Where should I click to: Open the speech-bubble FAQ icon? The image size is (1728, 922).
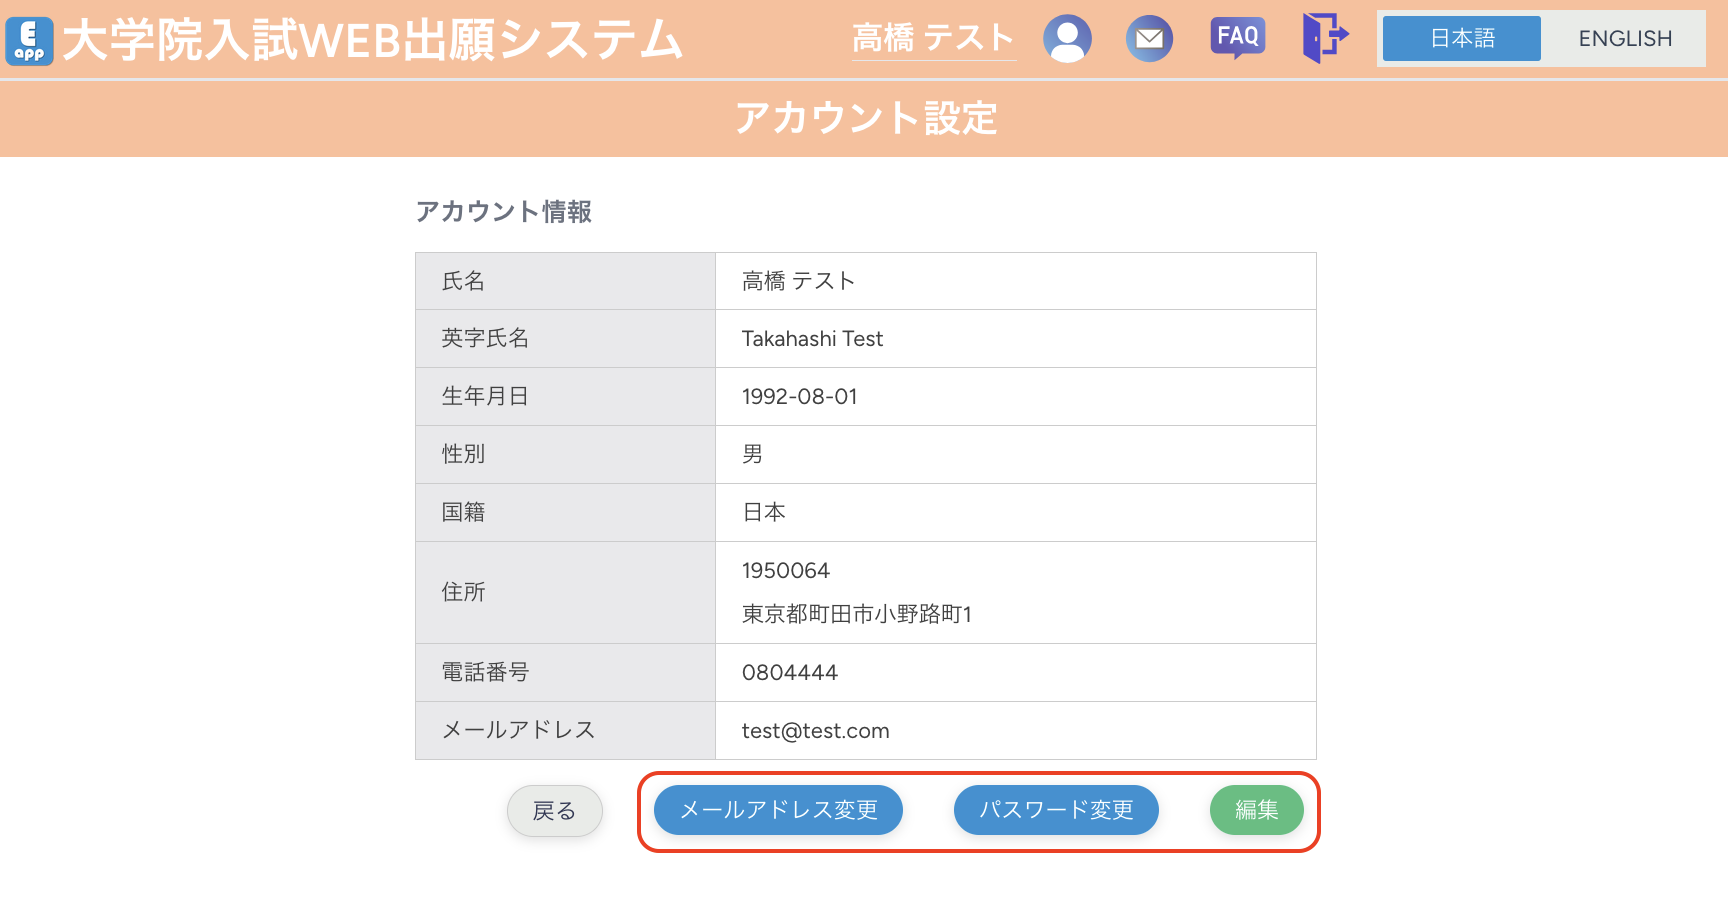coord(1237,37)
